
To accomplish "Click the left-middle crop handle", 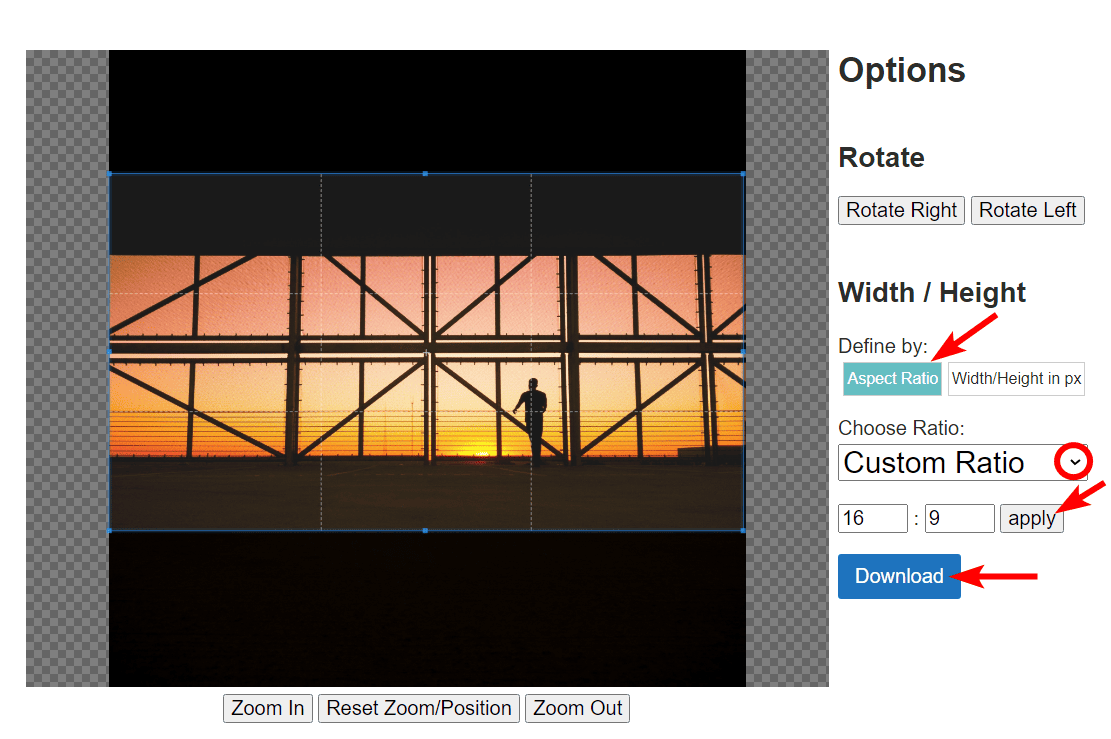I will [108, 350].
